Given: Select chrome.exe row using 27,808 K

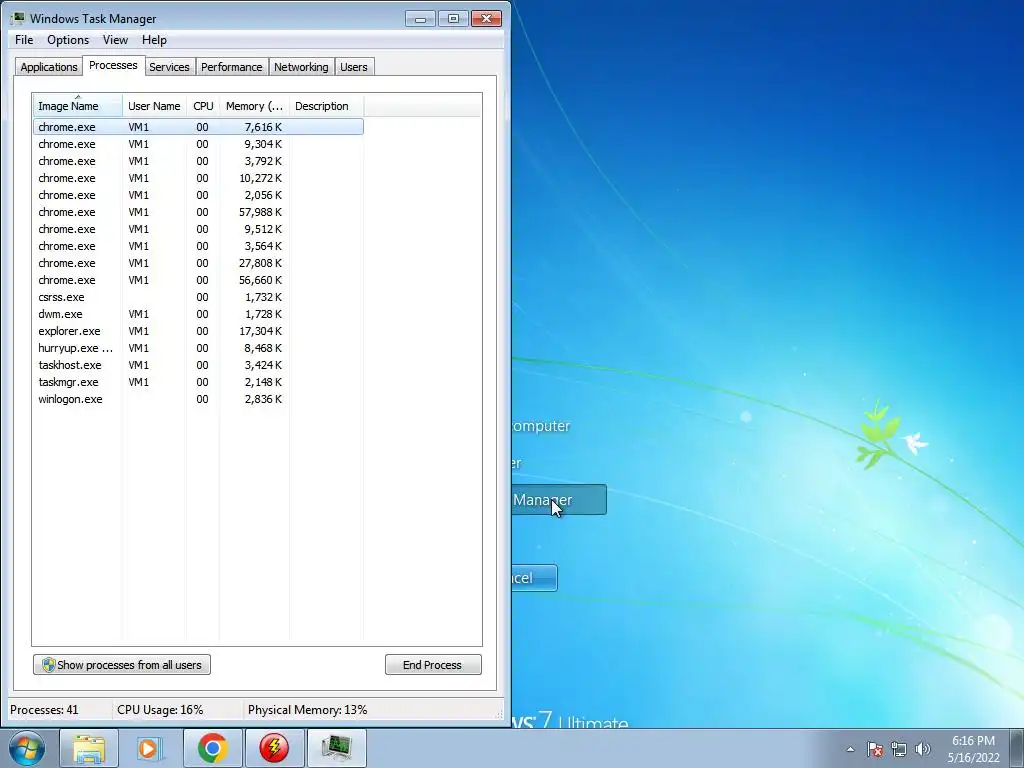Looking at the screenshot, I should [x=198, y=263].
